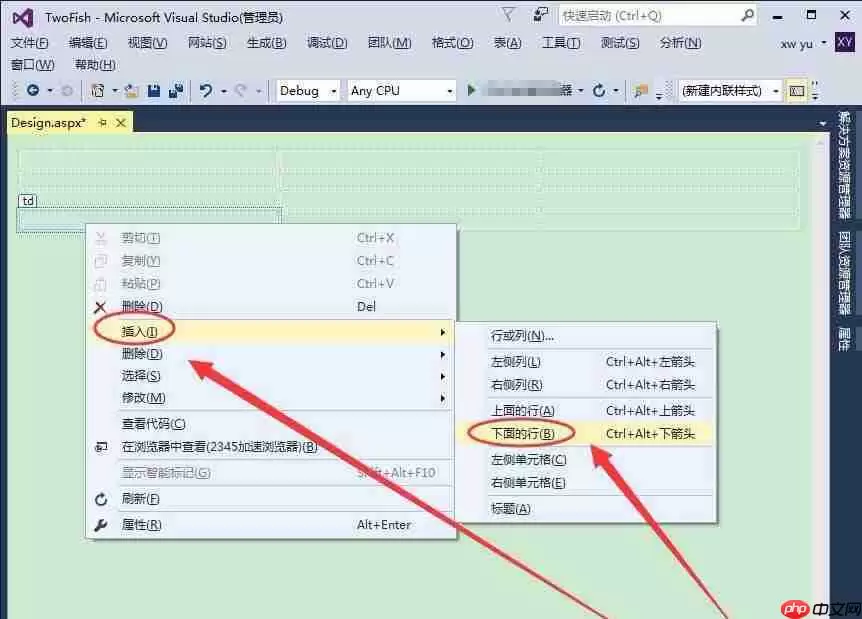
Task: Click the Save button on the toolbar
Action: [151, 90]
